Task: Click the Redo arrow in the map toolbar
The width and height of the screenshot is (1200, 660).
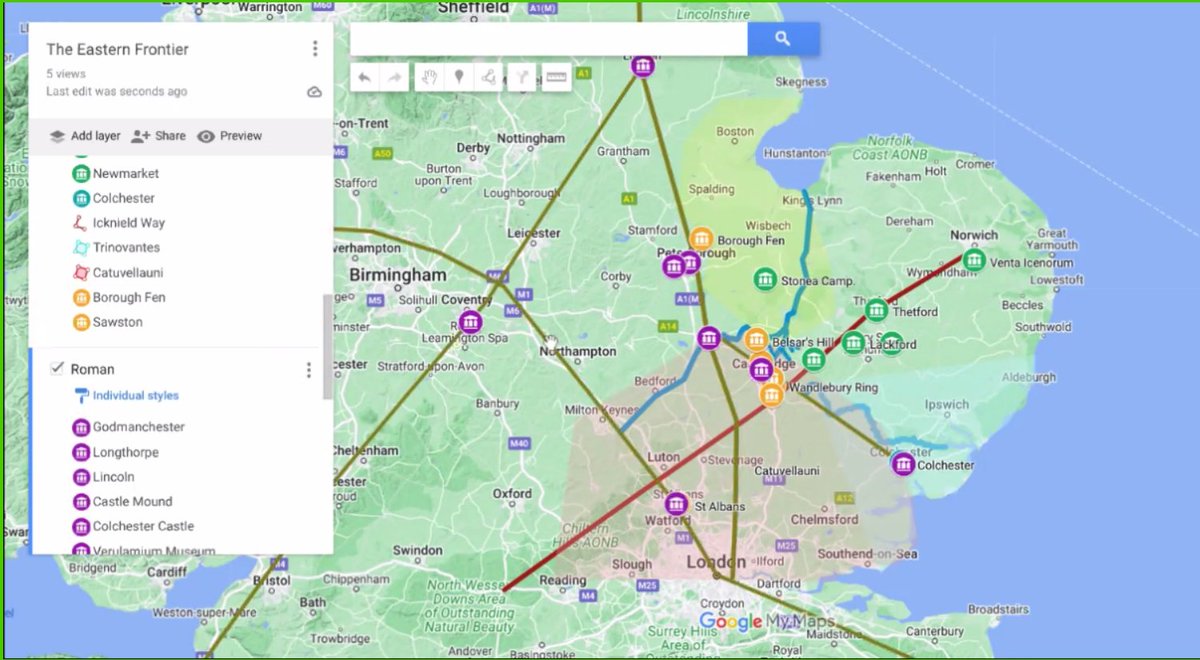Action: pos(394,77)
